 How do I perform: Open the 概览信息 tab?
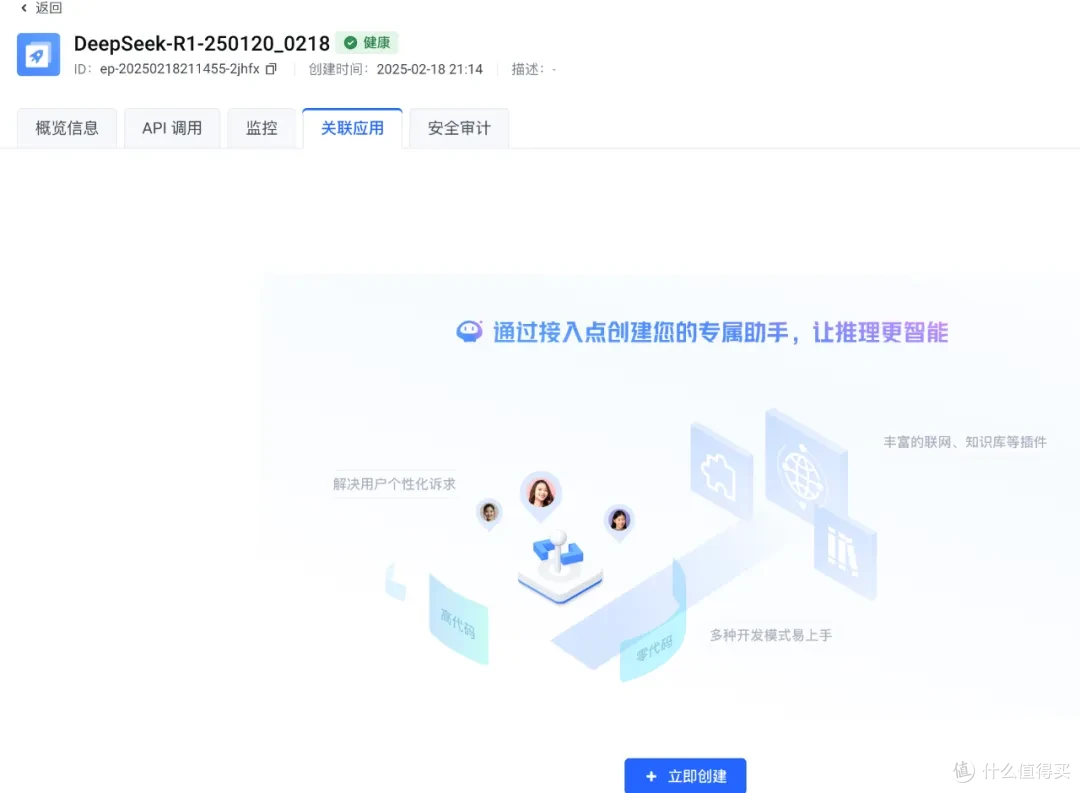click(67, 128)
